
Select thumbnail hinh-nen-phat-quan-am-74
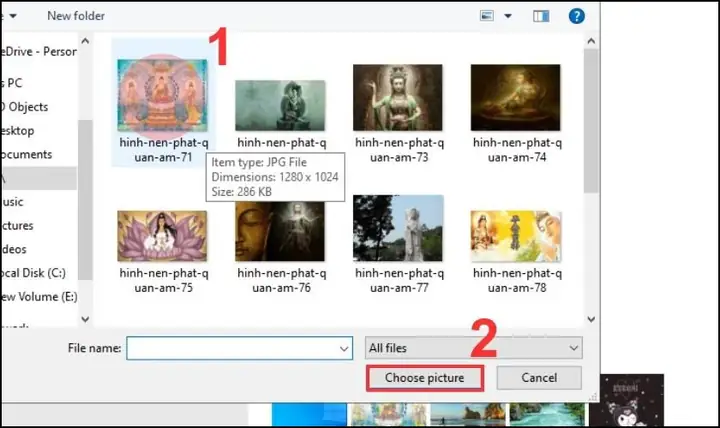tap(515, 97)
